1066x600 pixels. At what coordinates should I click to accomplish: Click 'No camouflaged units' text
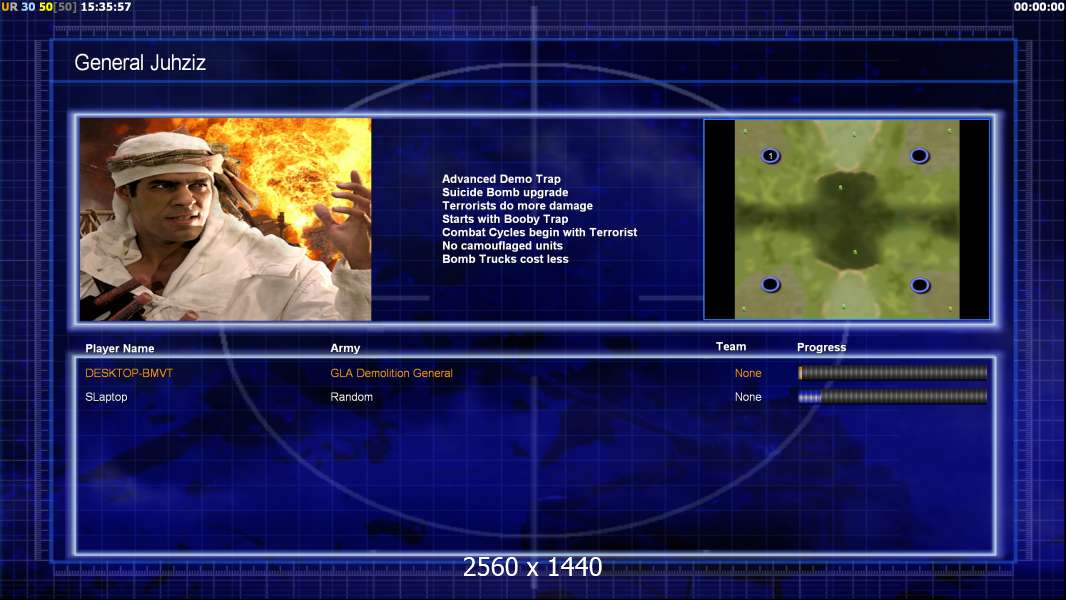(502, 245)
